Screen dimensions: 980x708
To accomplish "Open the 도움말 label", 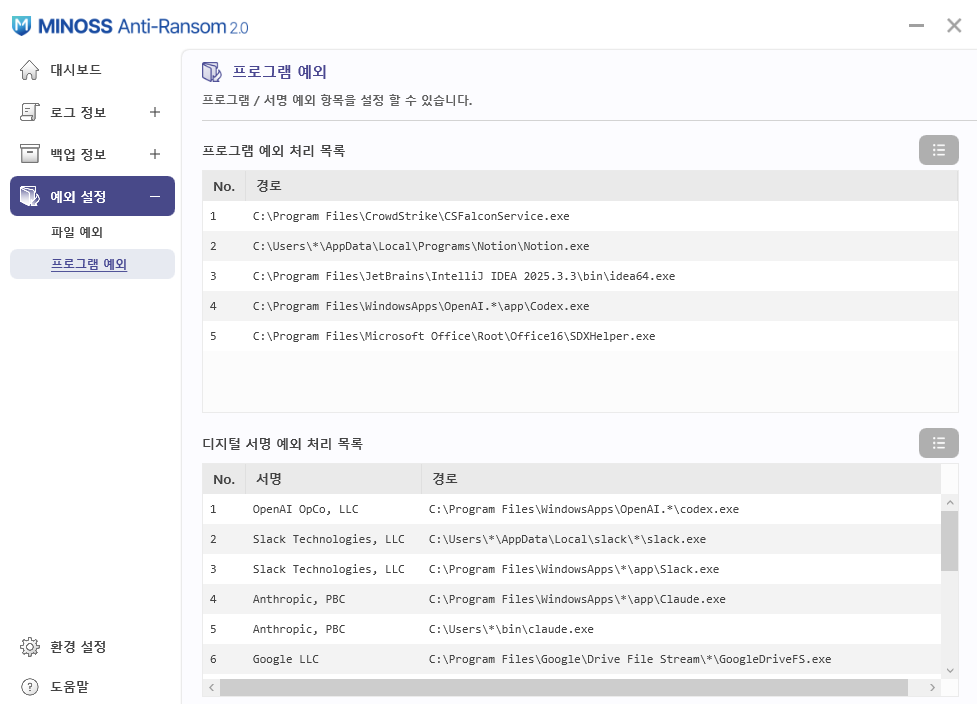I will (x=69, y=688).
